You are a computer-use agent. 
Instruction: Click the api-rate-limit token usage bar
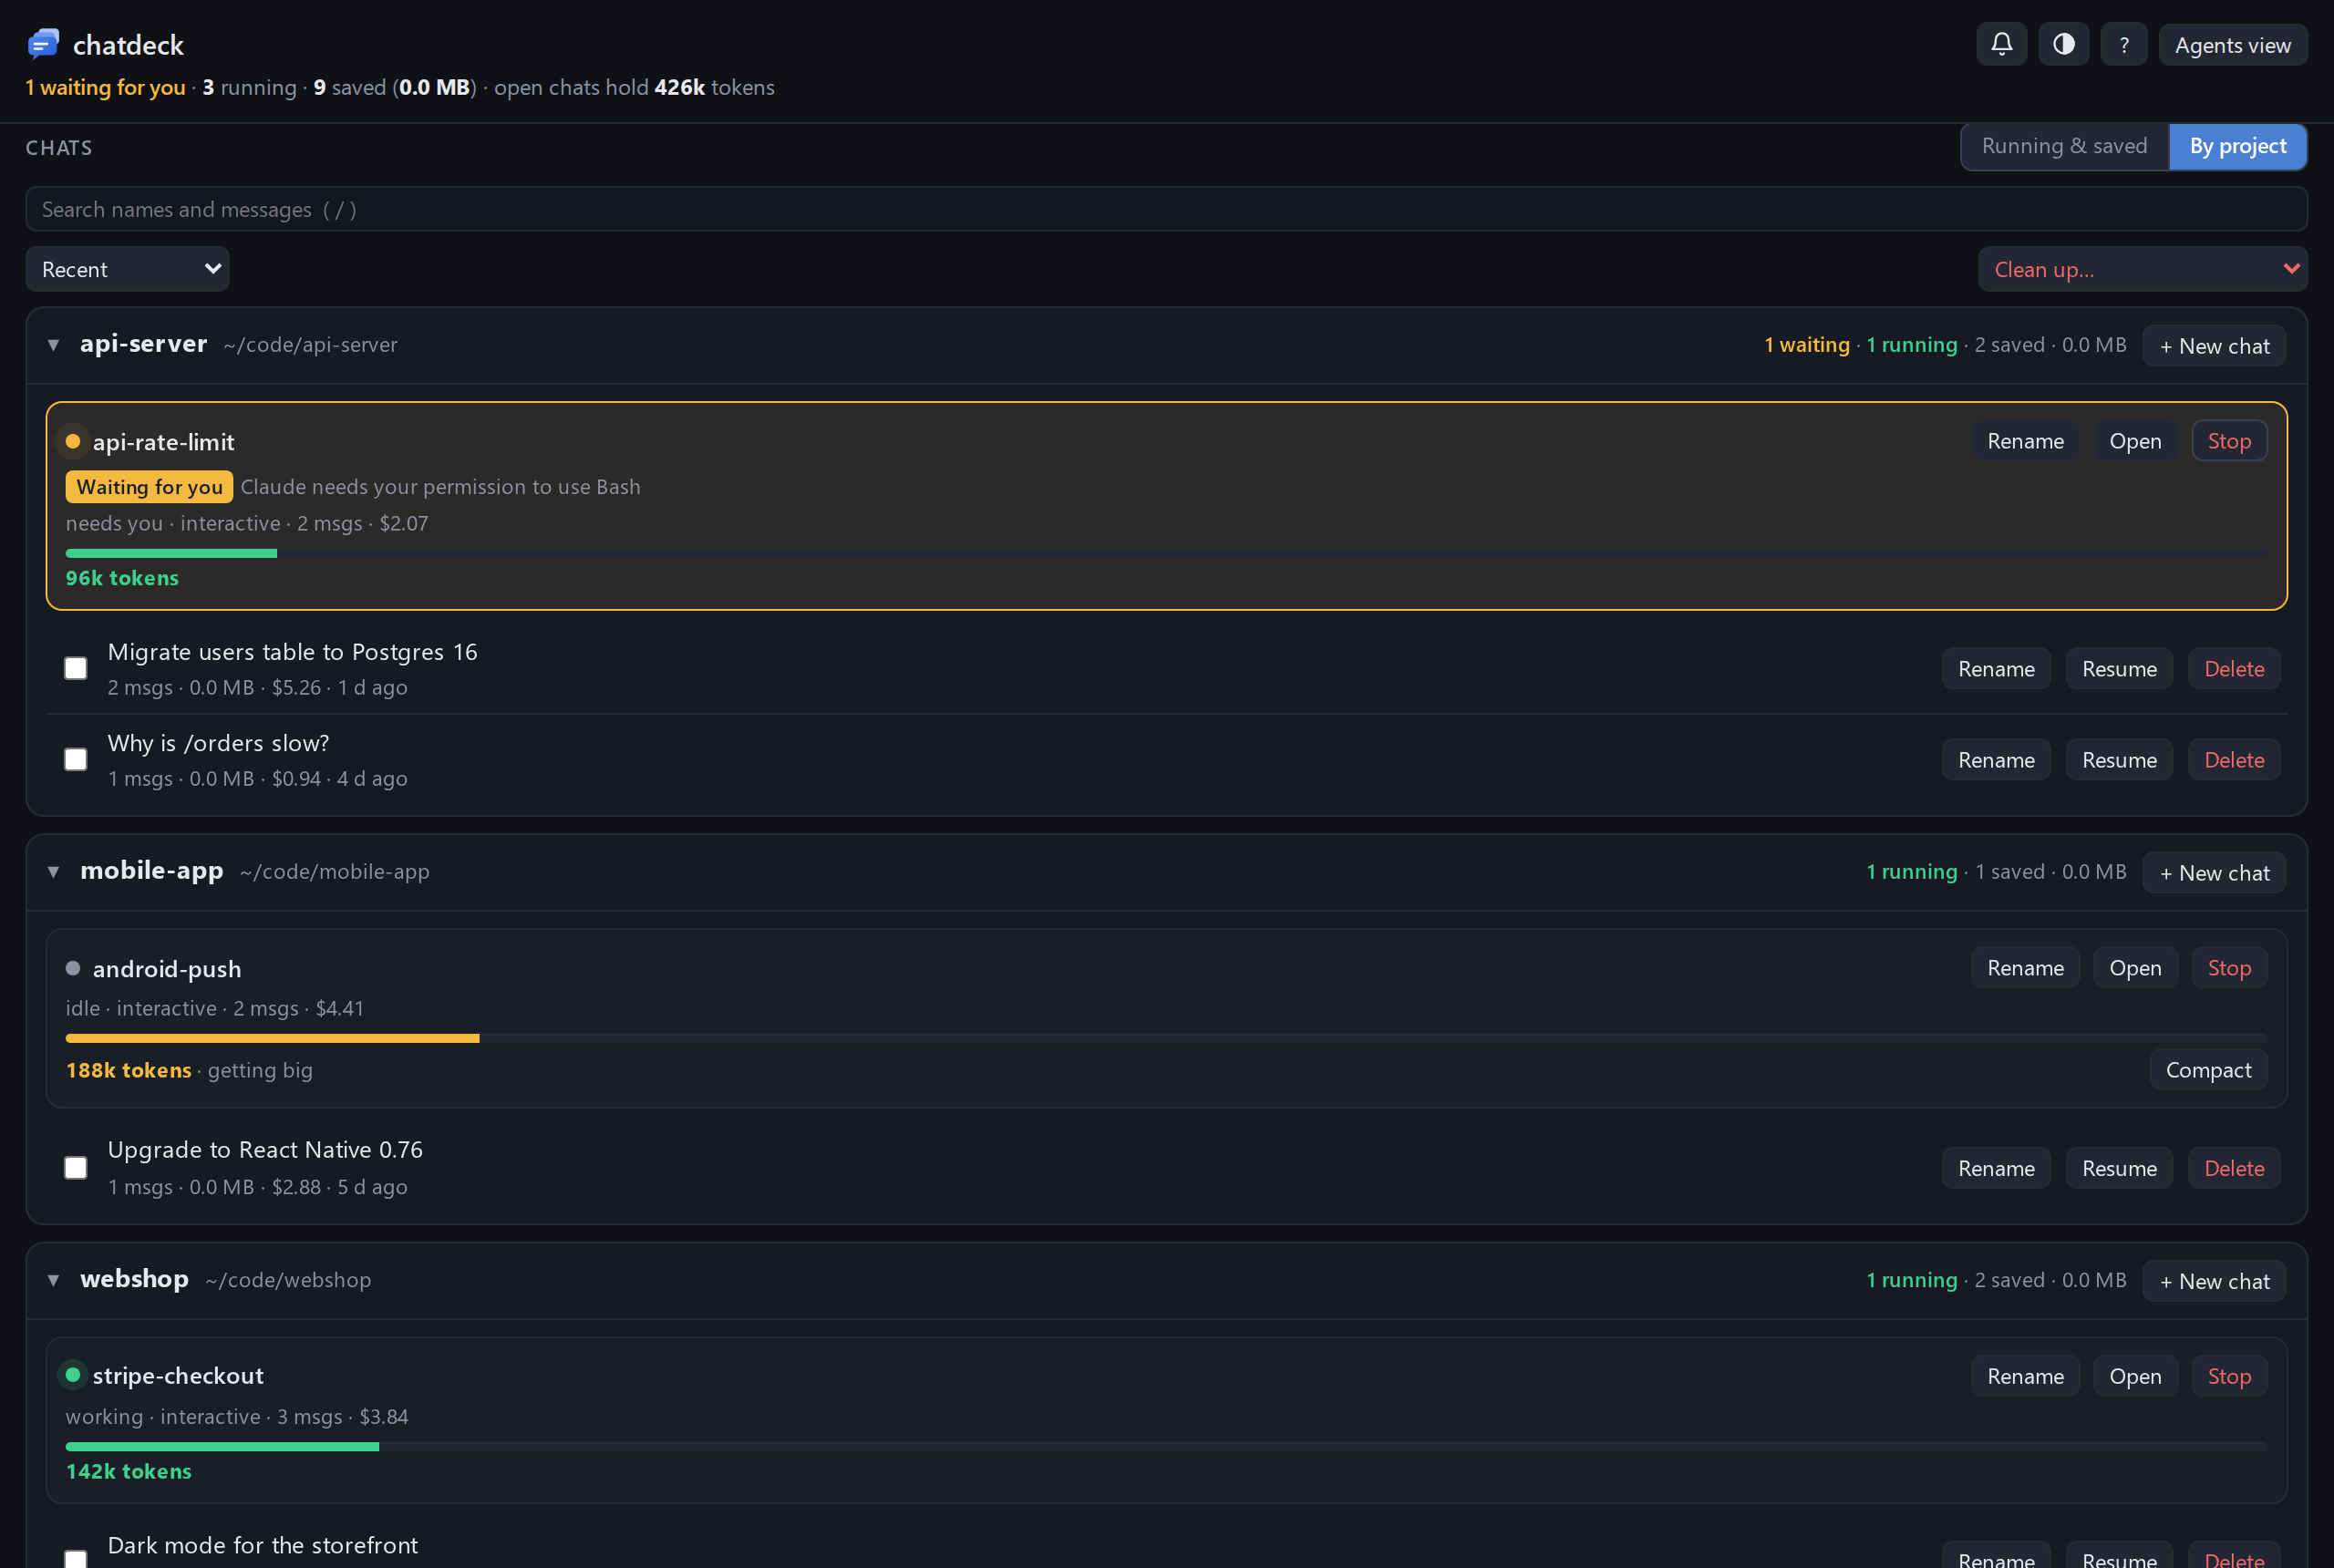pyautogui.click(x=1166, y=553)
